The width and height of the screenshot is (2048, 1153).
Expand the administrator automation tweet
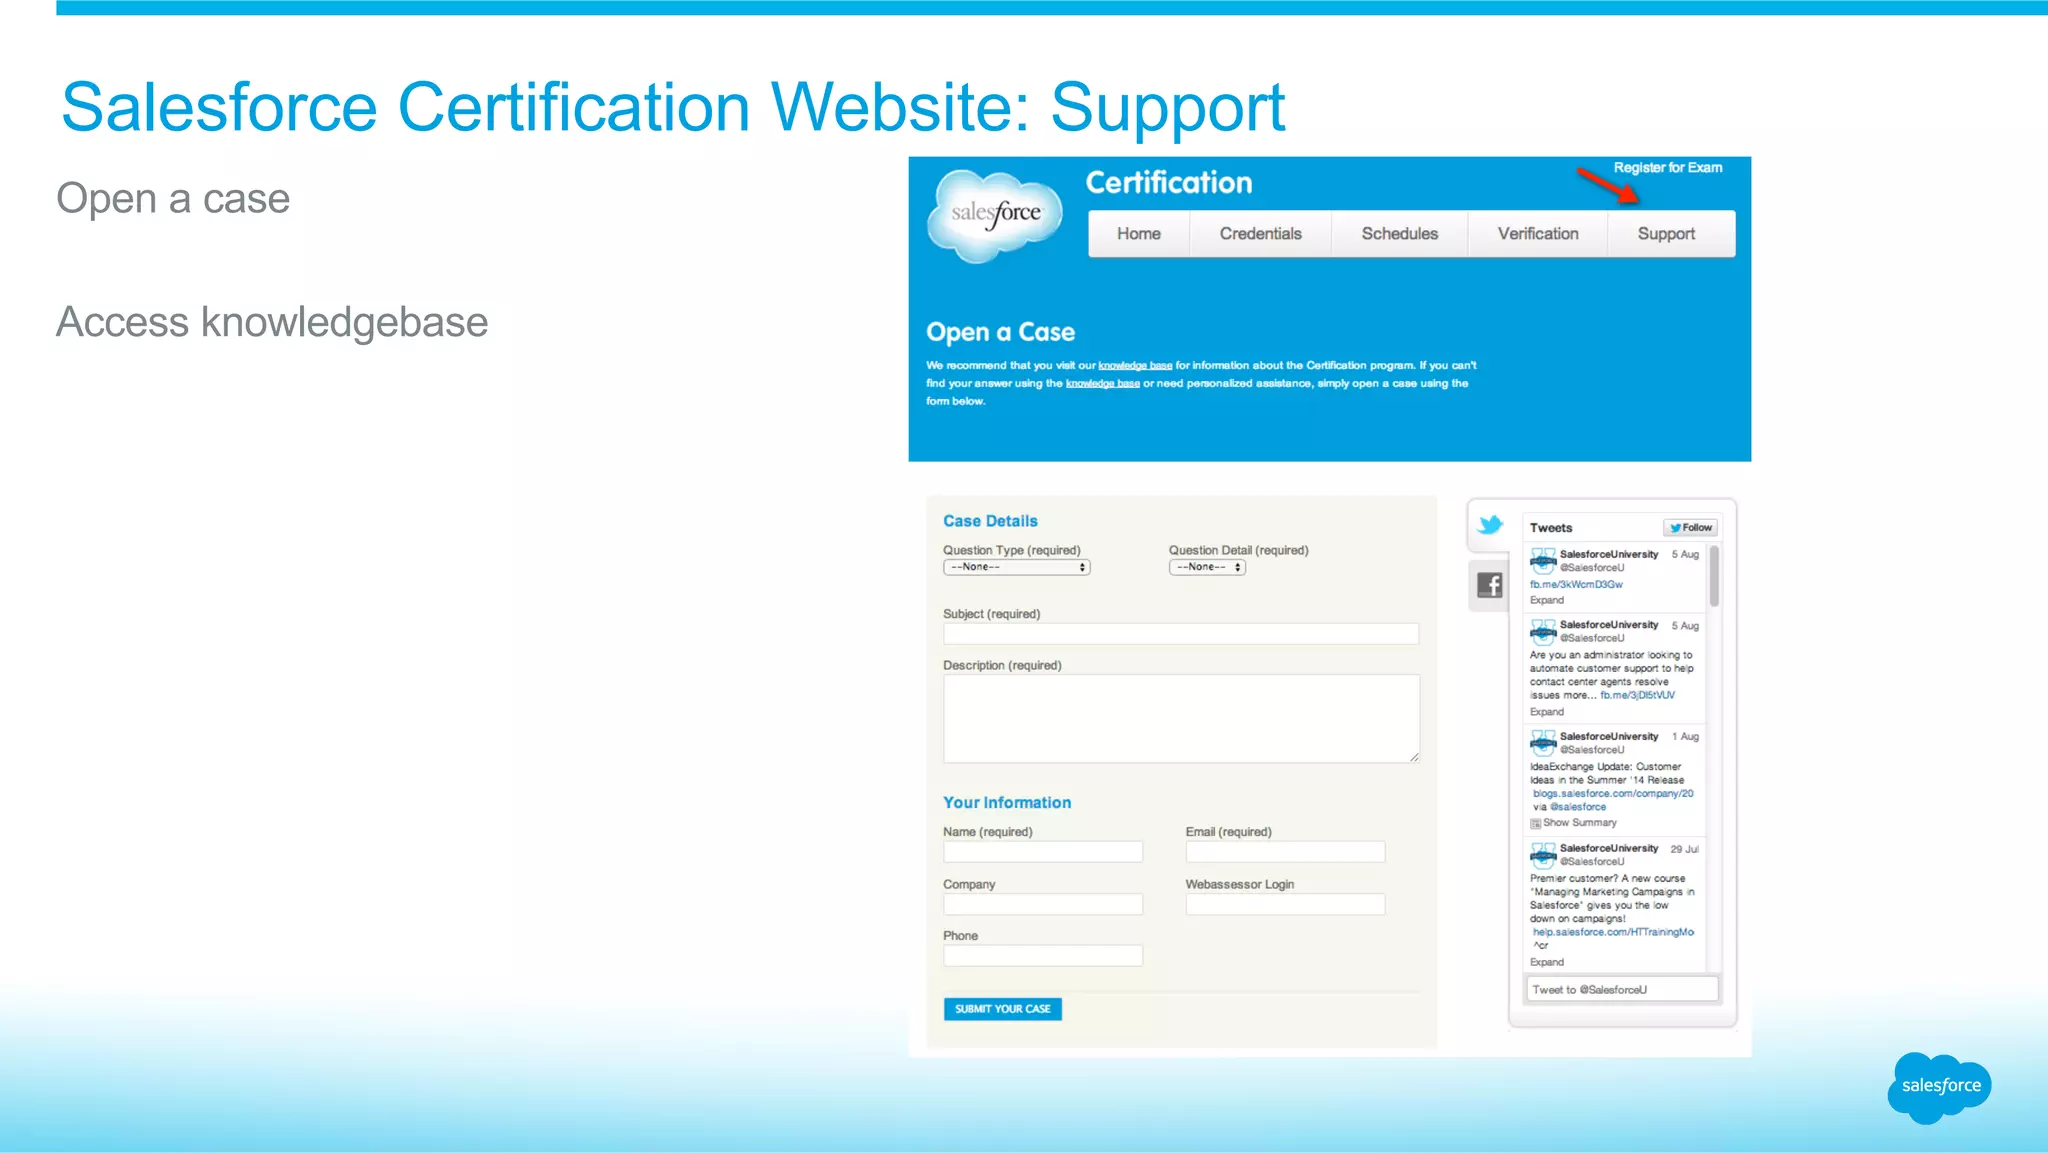1546,712
